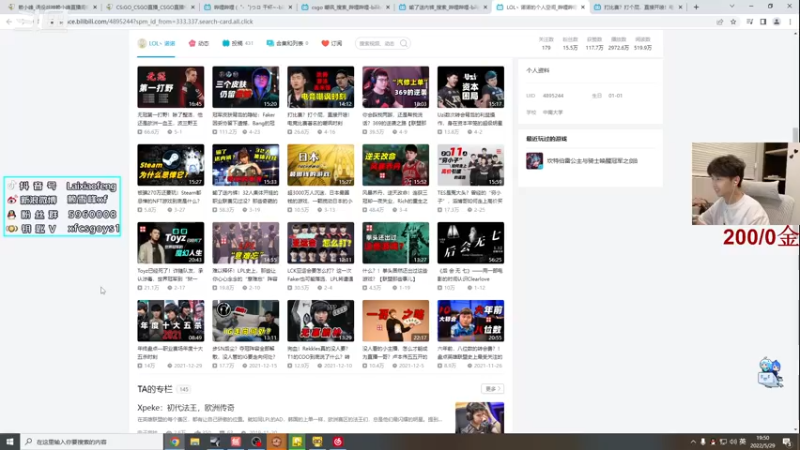The width and height of the screenshot is (800, 450).
Task: Switch to the '打比赛？打个屁' browser tab
Action: pos(639,7)
